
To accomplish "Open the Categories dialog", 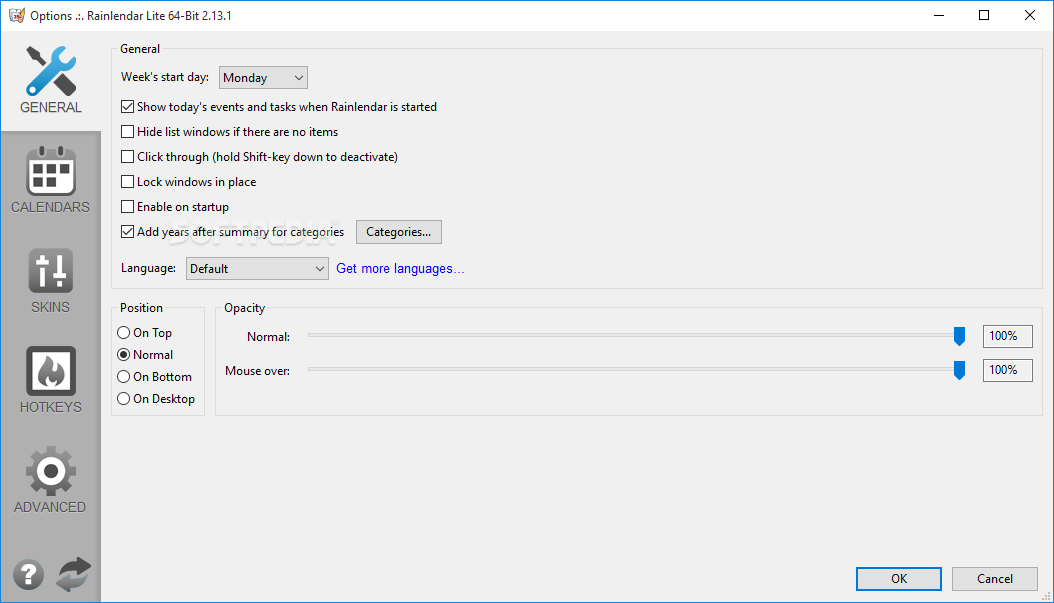I will (x=399, y=232).
